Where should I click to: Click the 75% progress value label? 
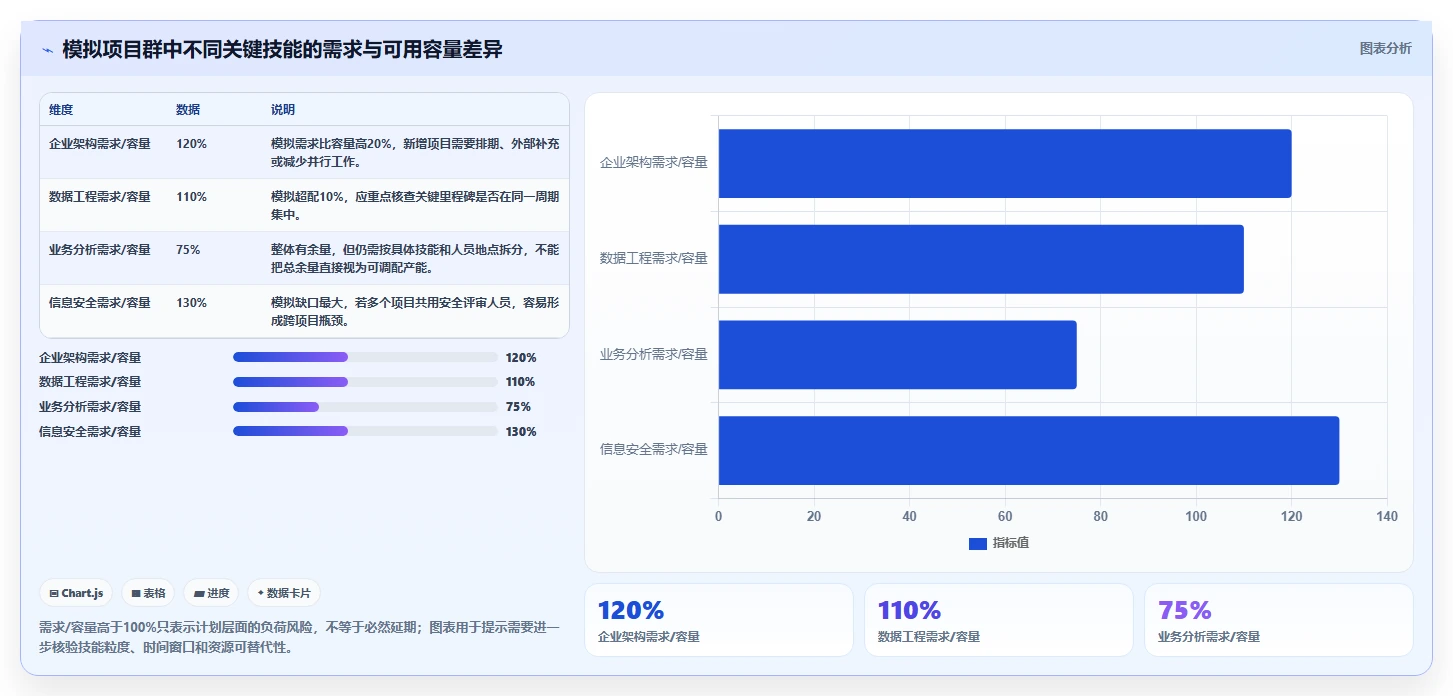tap(518, 407)
